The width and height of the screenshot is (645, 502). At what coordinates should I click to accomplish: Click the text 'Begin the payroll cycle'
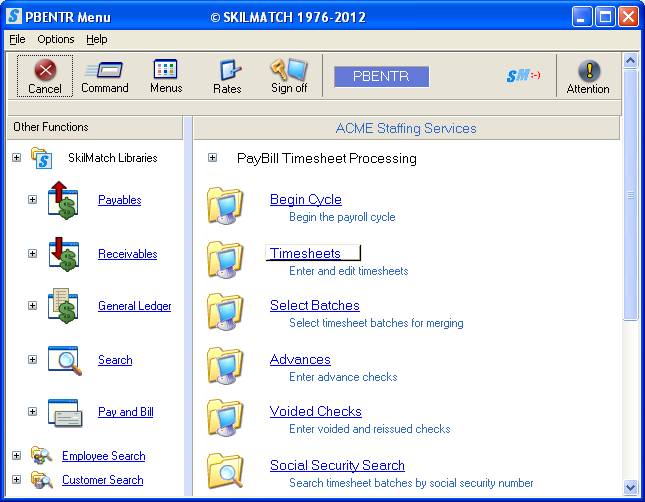tap(342, 217)
